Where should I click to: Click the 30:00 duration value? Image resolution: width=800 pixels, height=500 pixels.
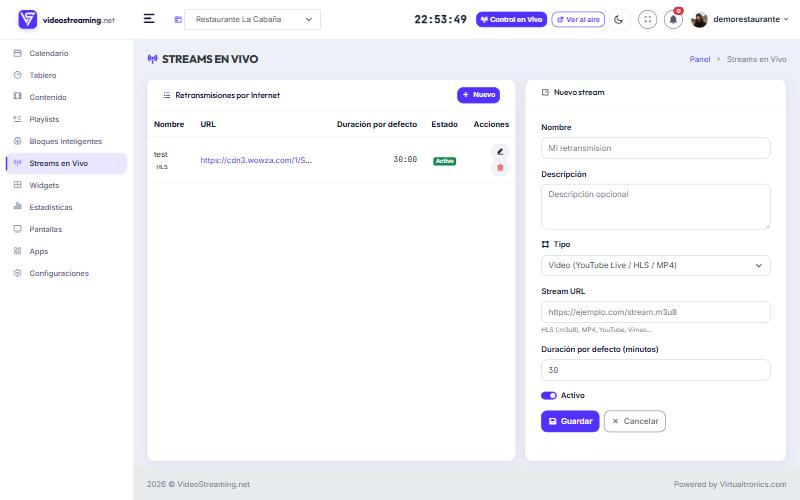coord(405,159)
